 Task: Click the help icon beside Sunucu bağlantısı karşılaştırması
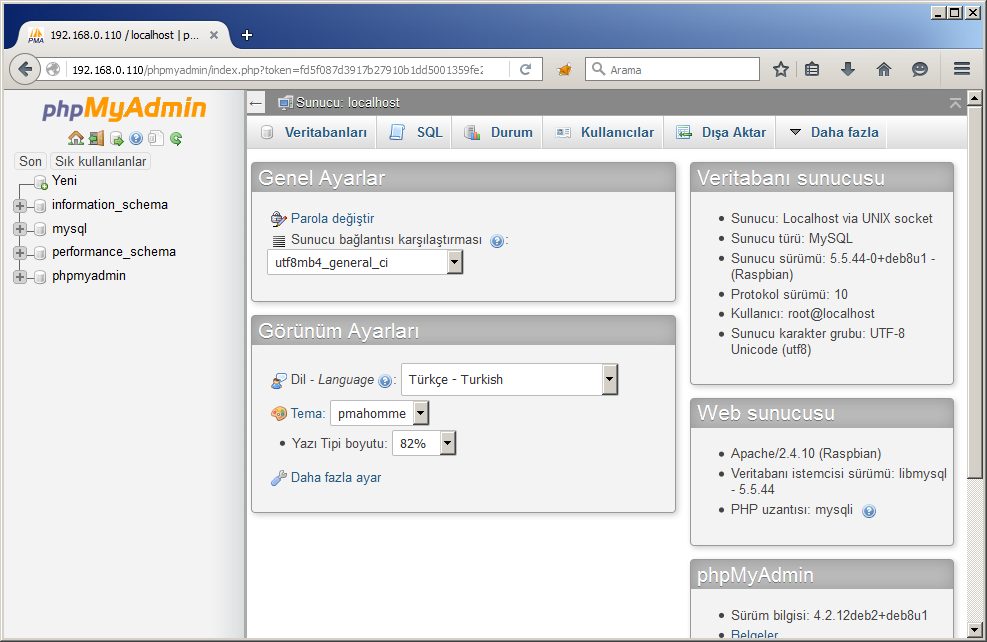(x=497, y=241)
